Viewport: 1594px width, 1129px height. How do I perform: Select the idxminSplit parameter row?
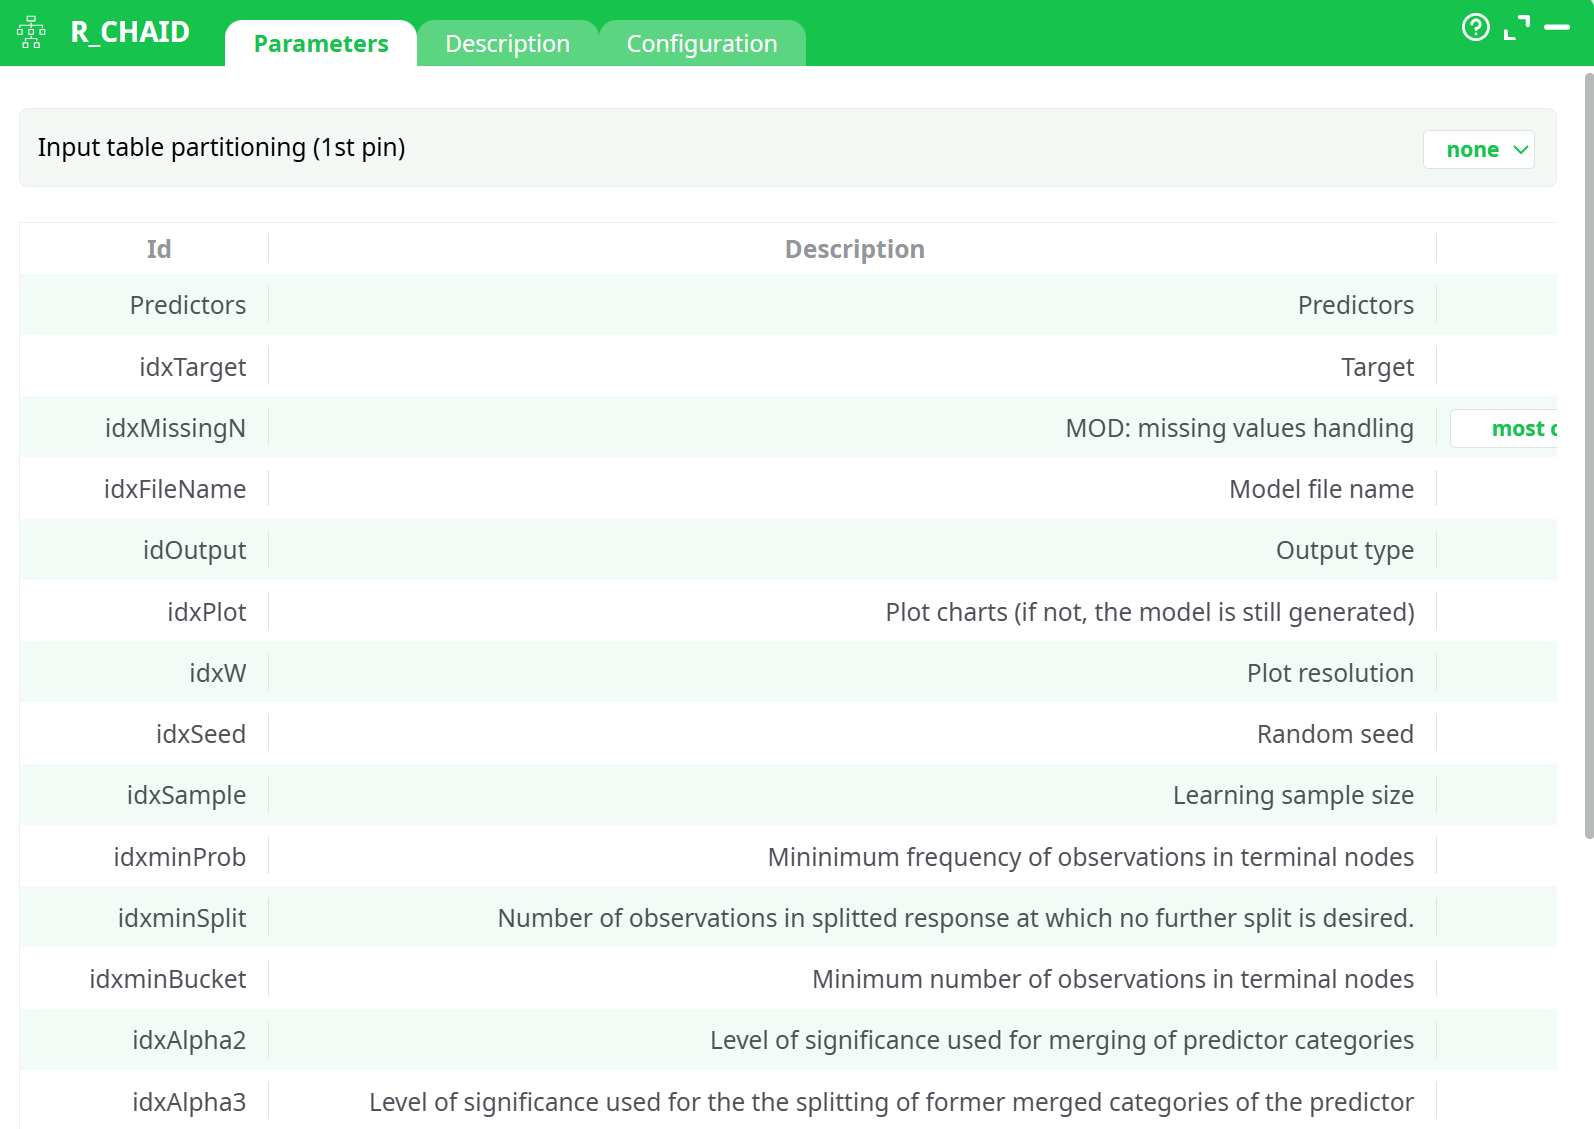coord(182,918)
